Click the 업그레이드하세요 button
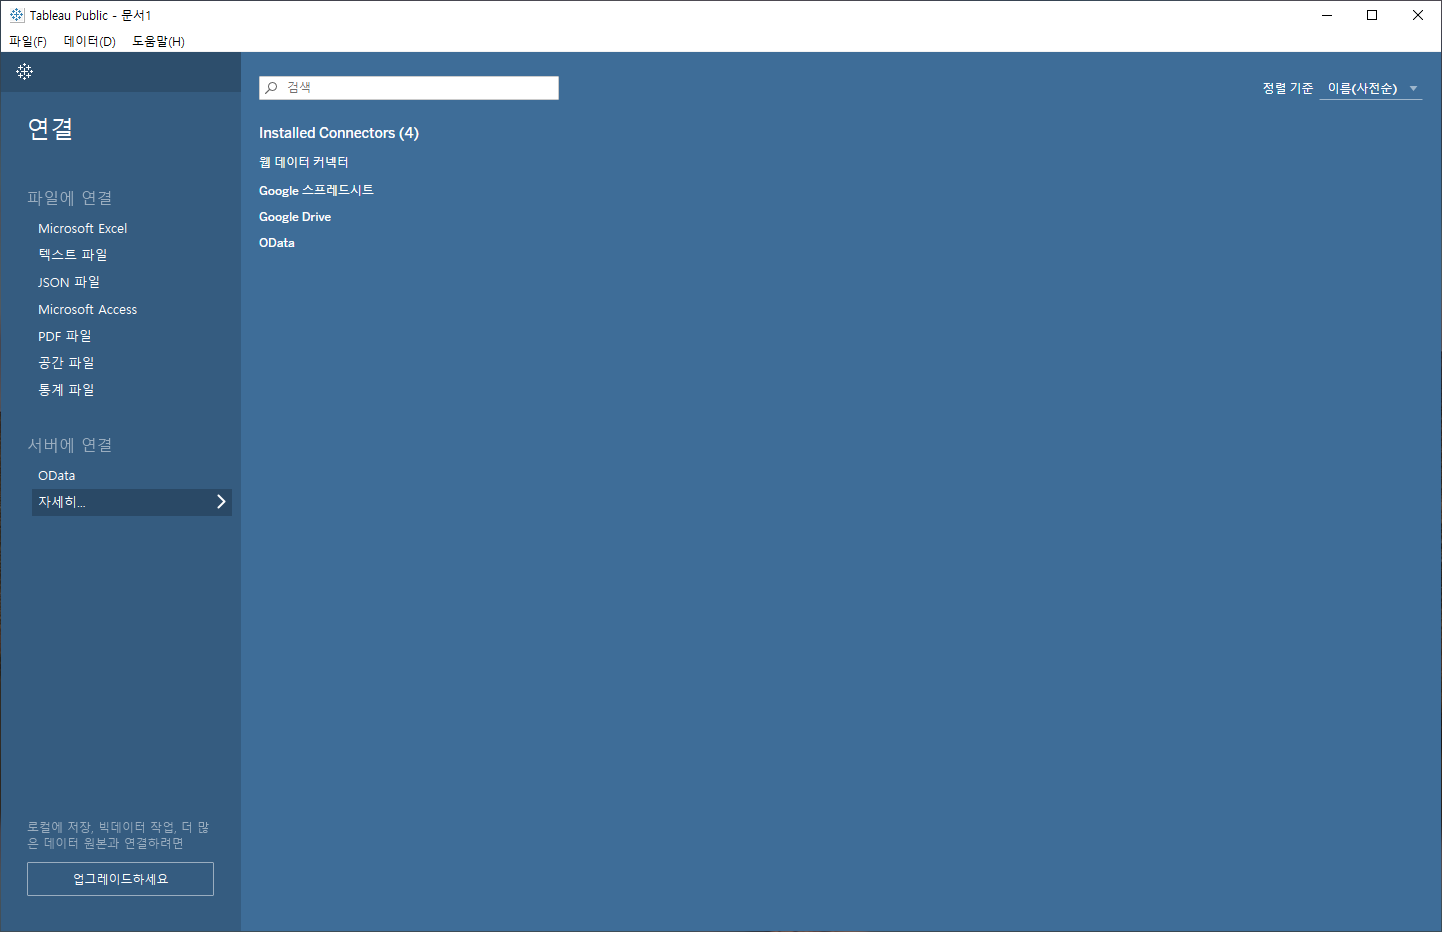The height and width of the screenshot is (932, 1442). (120, 879)
